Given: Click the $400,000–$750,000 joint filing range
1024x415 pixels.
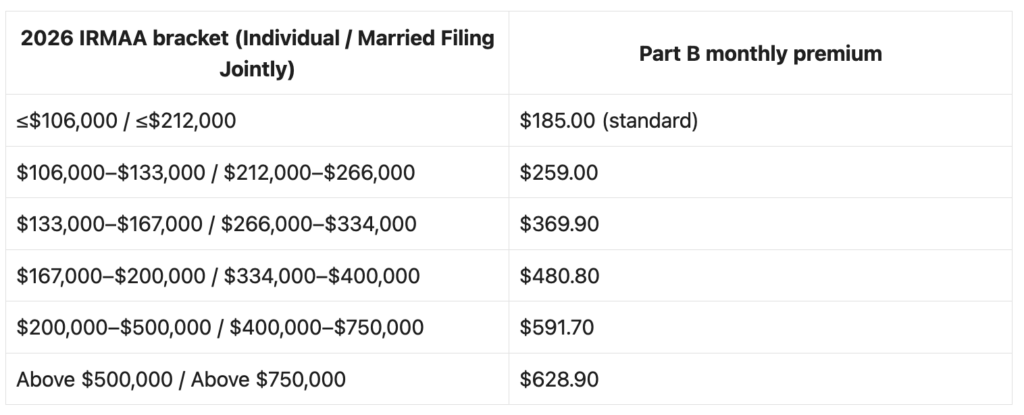Looking at the screenshot, I should click(x=327, y=327).
